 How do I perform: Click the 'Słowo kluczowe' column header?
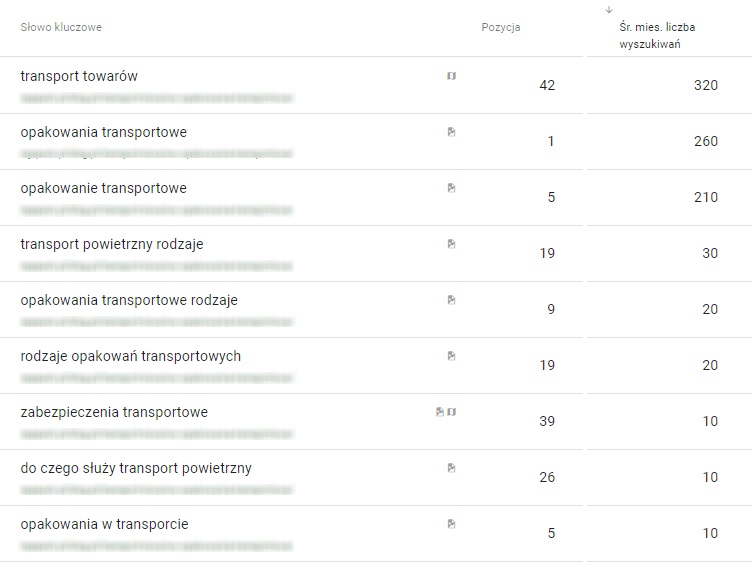[x=61, y=27]
